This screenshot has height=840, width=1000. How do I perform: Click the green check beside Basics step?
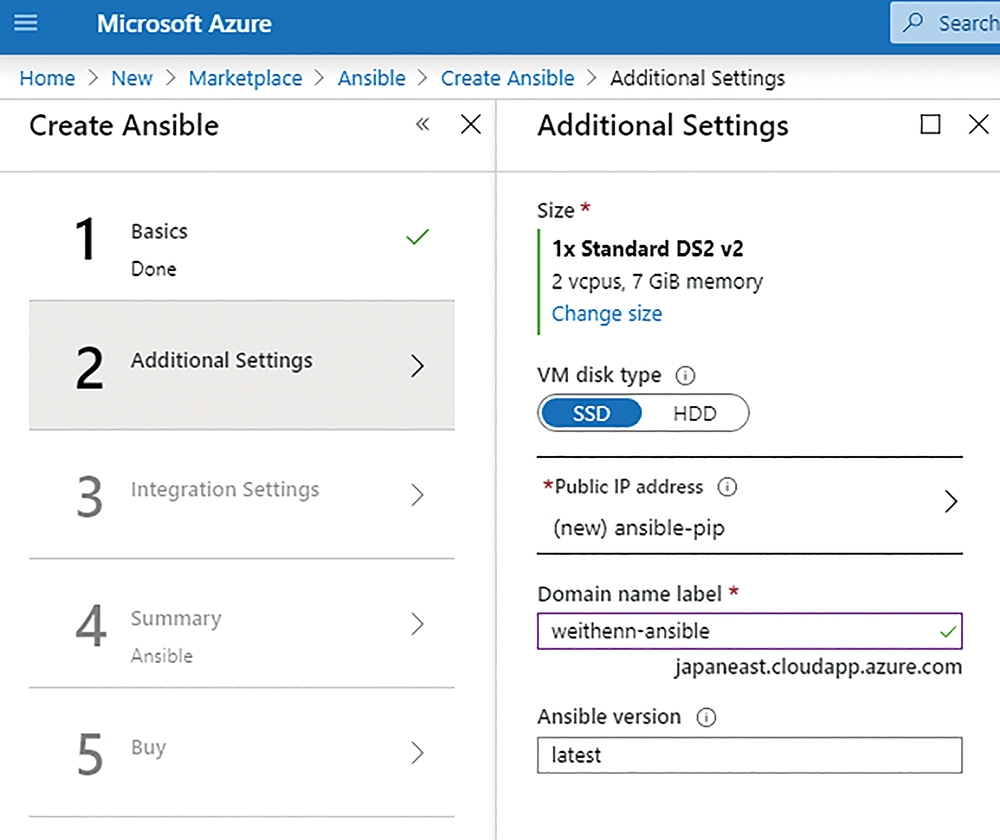click(417, 237)
